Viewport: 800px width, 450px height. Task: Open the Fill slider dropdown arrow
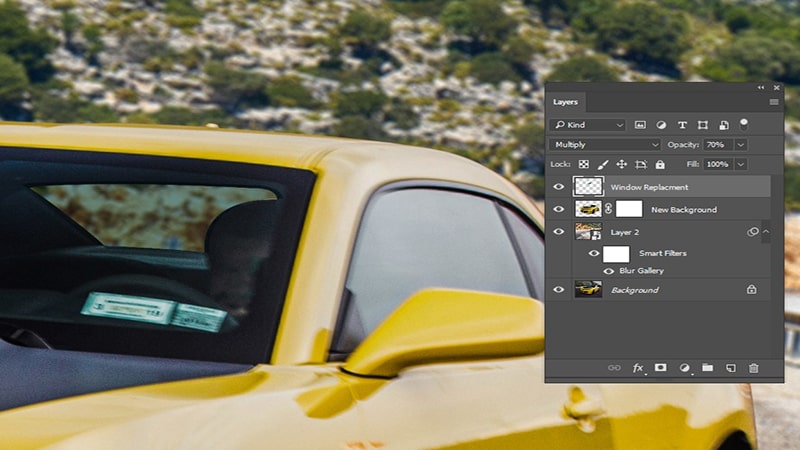741,164
